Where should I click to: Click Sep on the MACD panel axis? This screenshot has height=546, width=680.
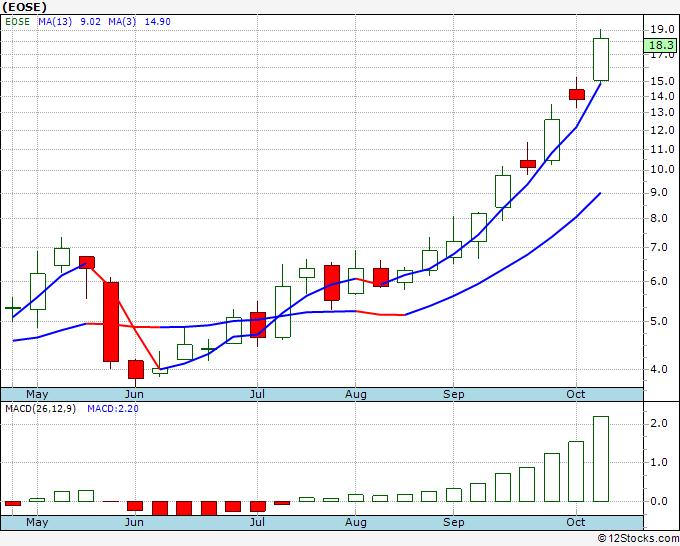(x=454, y=523)
